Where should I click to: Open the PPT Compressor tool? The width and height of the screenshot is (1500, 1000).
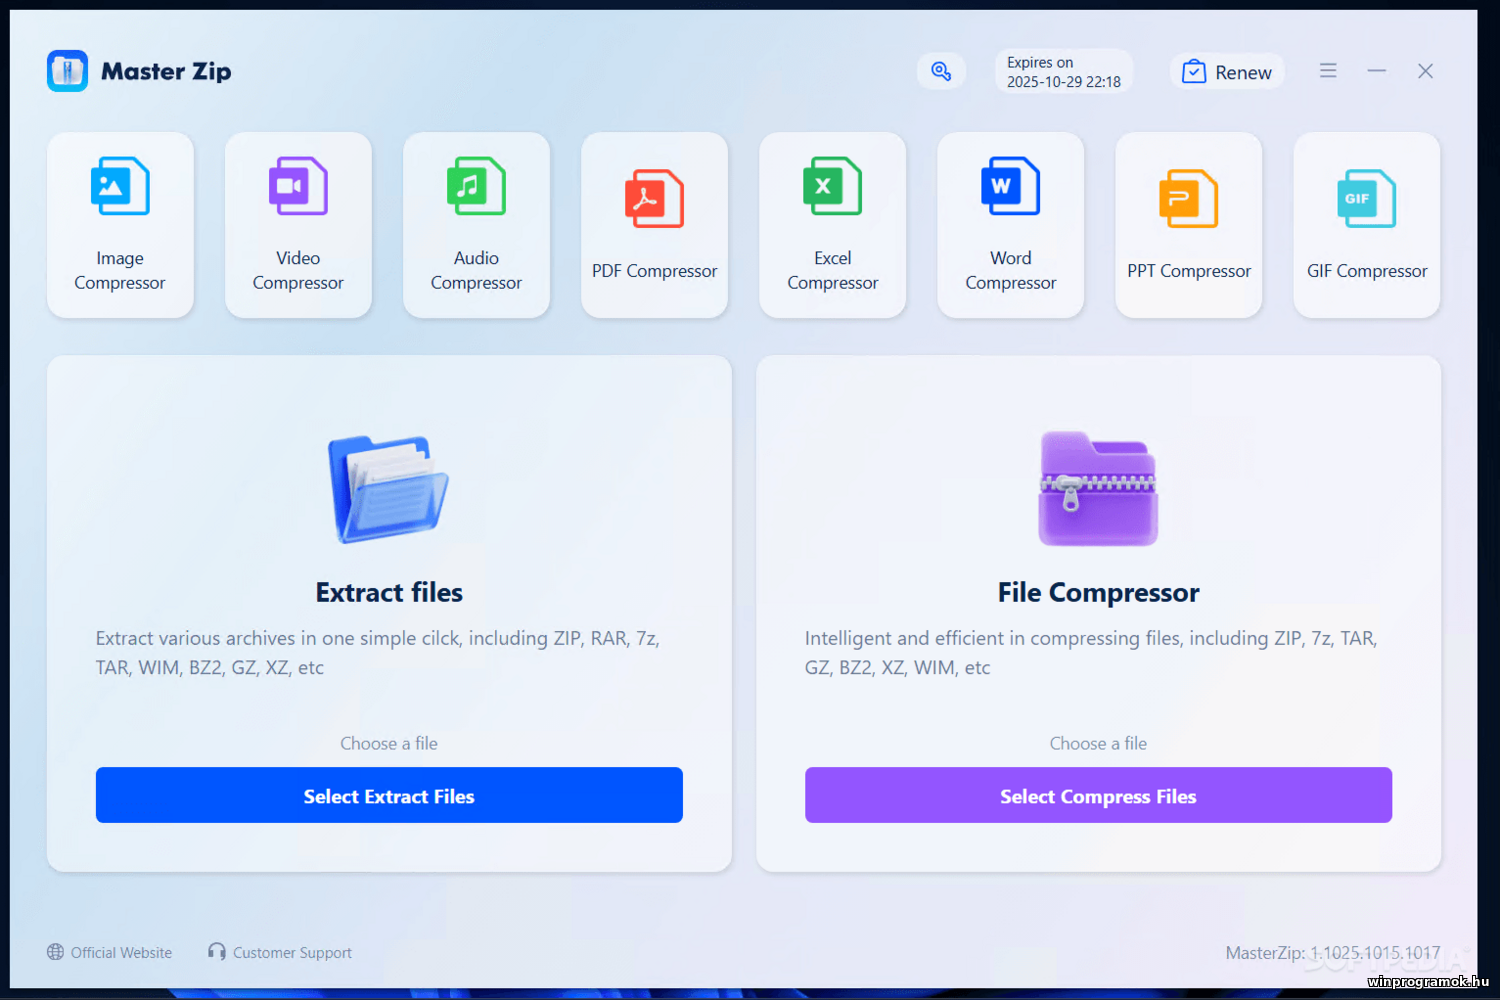1188,225
